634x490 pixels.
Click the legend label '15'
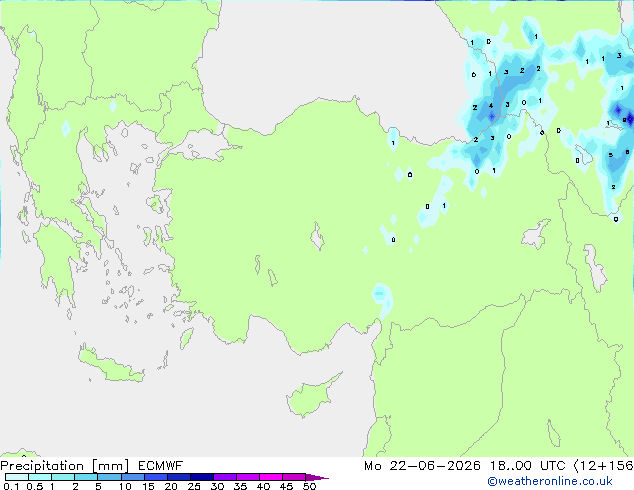148,486
